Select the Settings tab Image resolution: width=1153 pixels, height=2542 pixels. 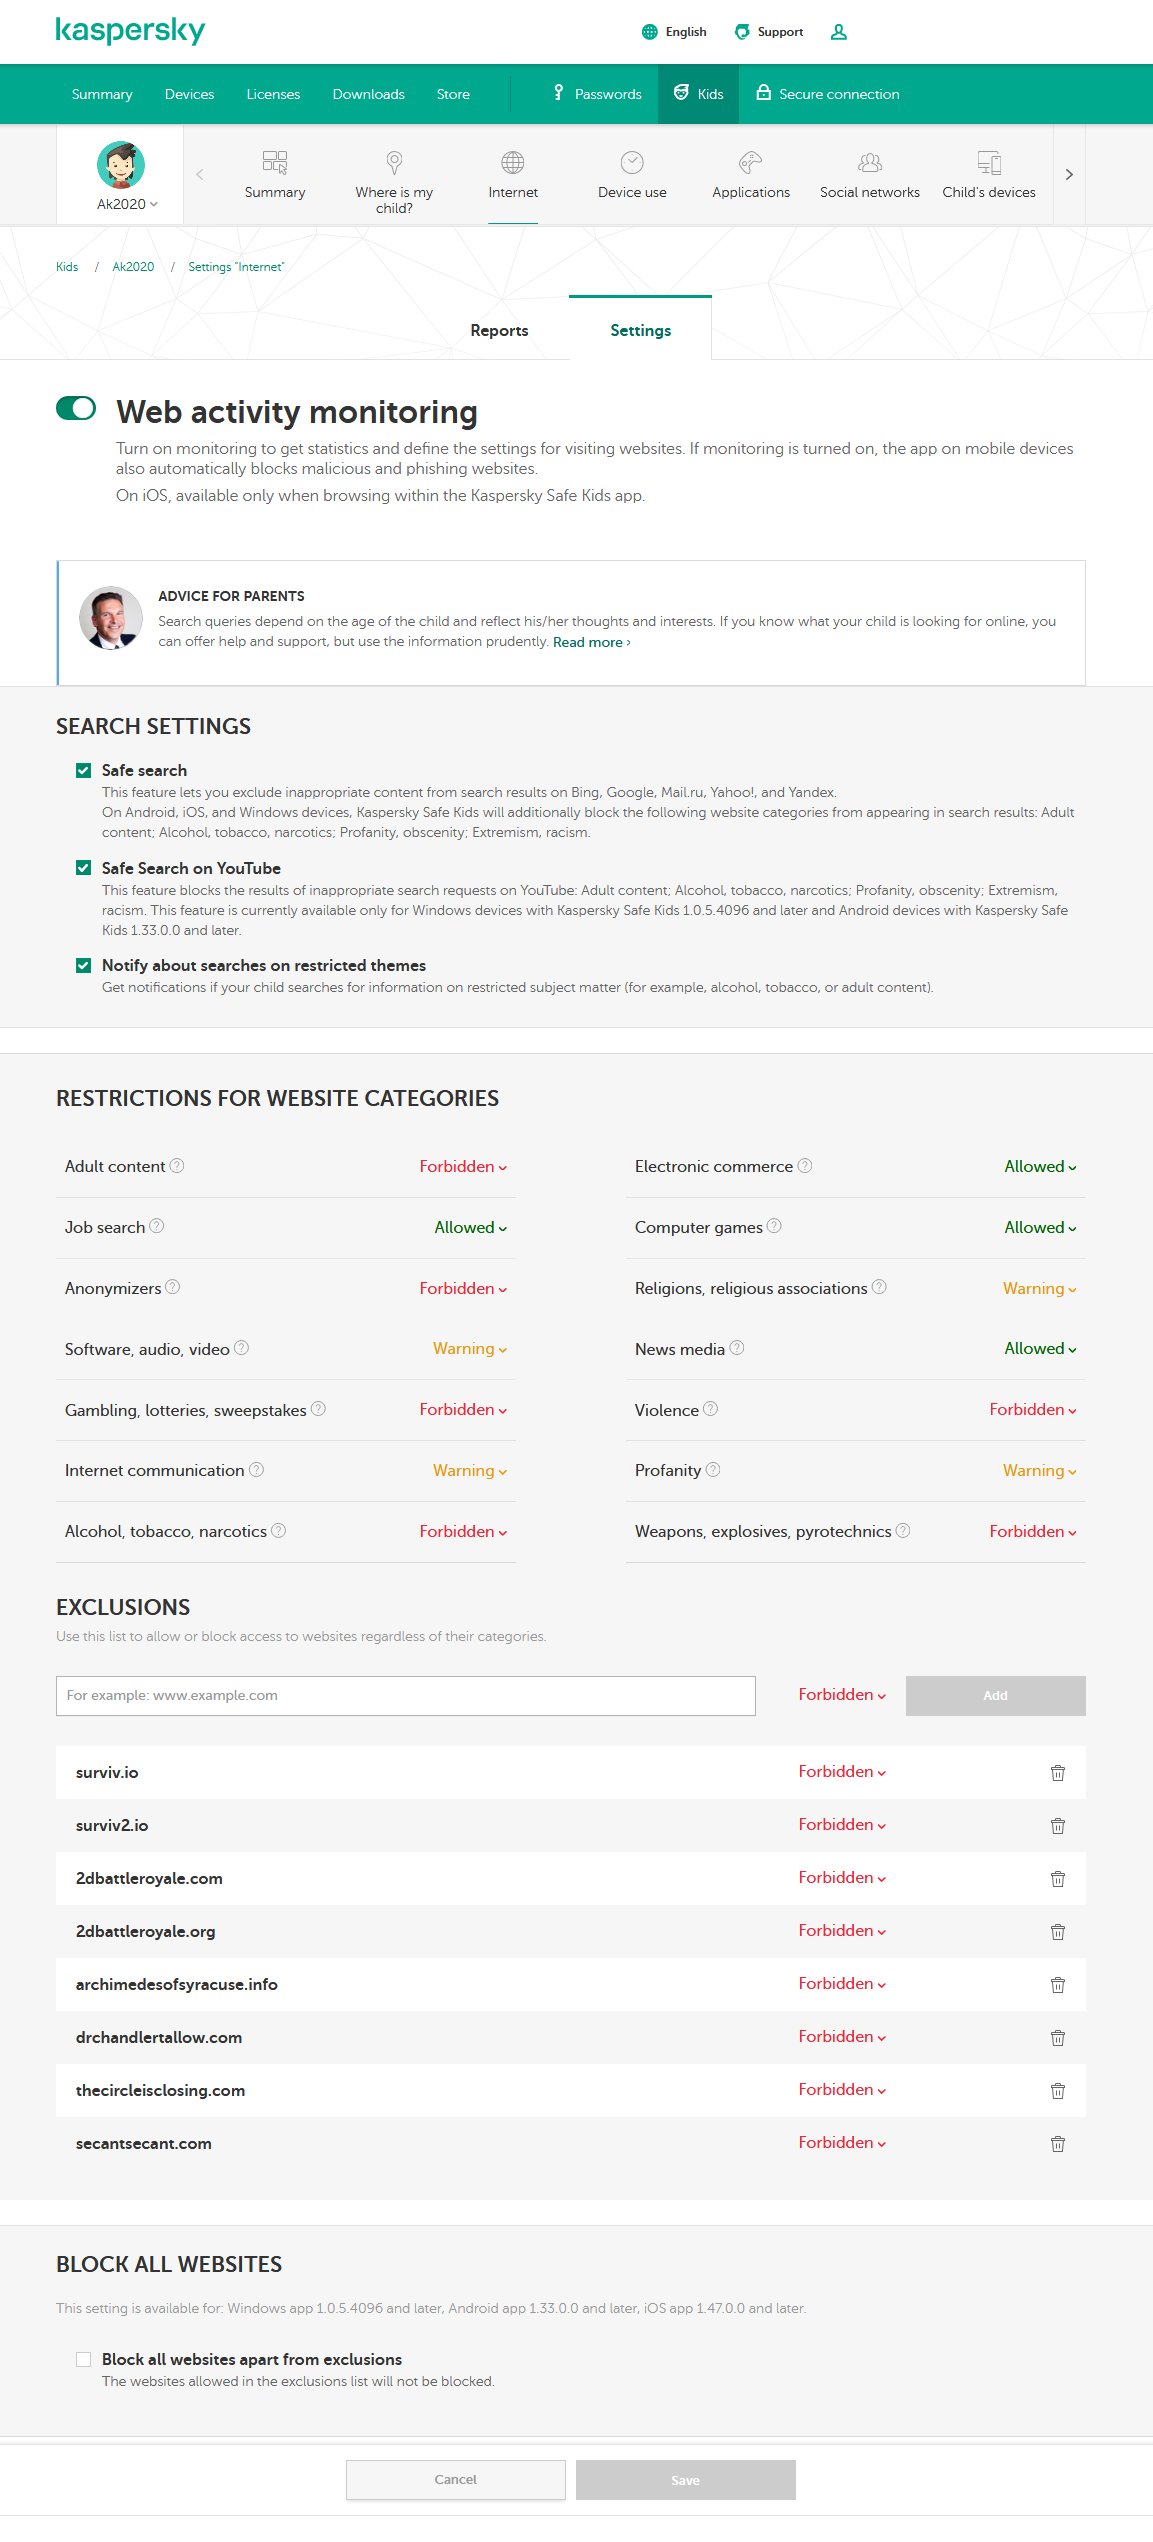click(641, 330)
